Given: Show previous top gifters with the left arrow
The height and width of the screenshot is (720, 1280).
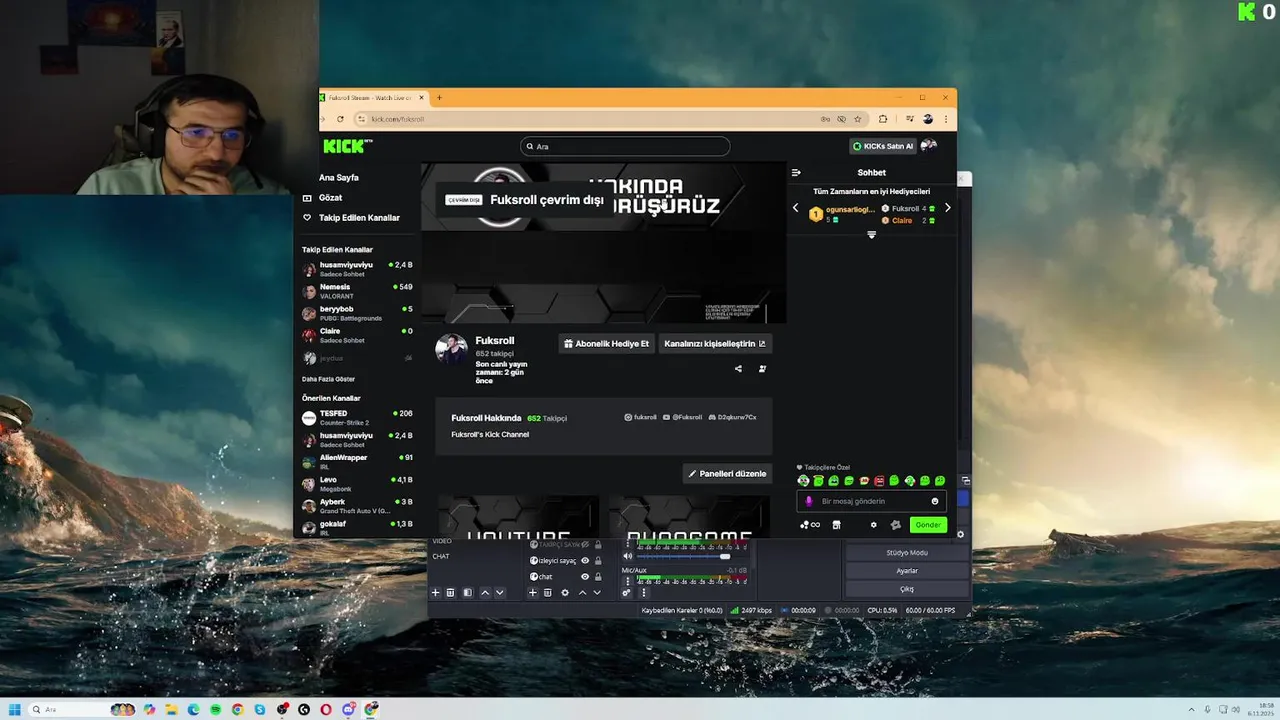Looking at the screenshot, I should click(x=796, y=208).
